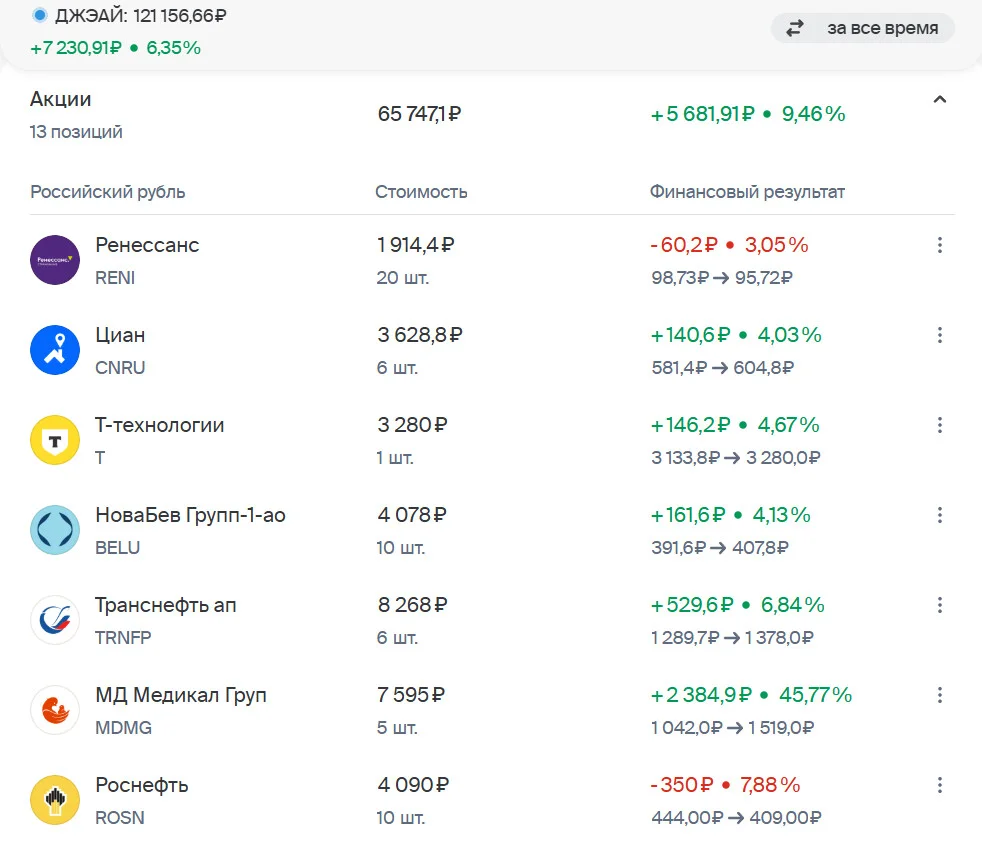Screen dimensions: 982x842
Task: Open three-dot menu for НоваБев Групп row
Action: [939, 515]
